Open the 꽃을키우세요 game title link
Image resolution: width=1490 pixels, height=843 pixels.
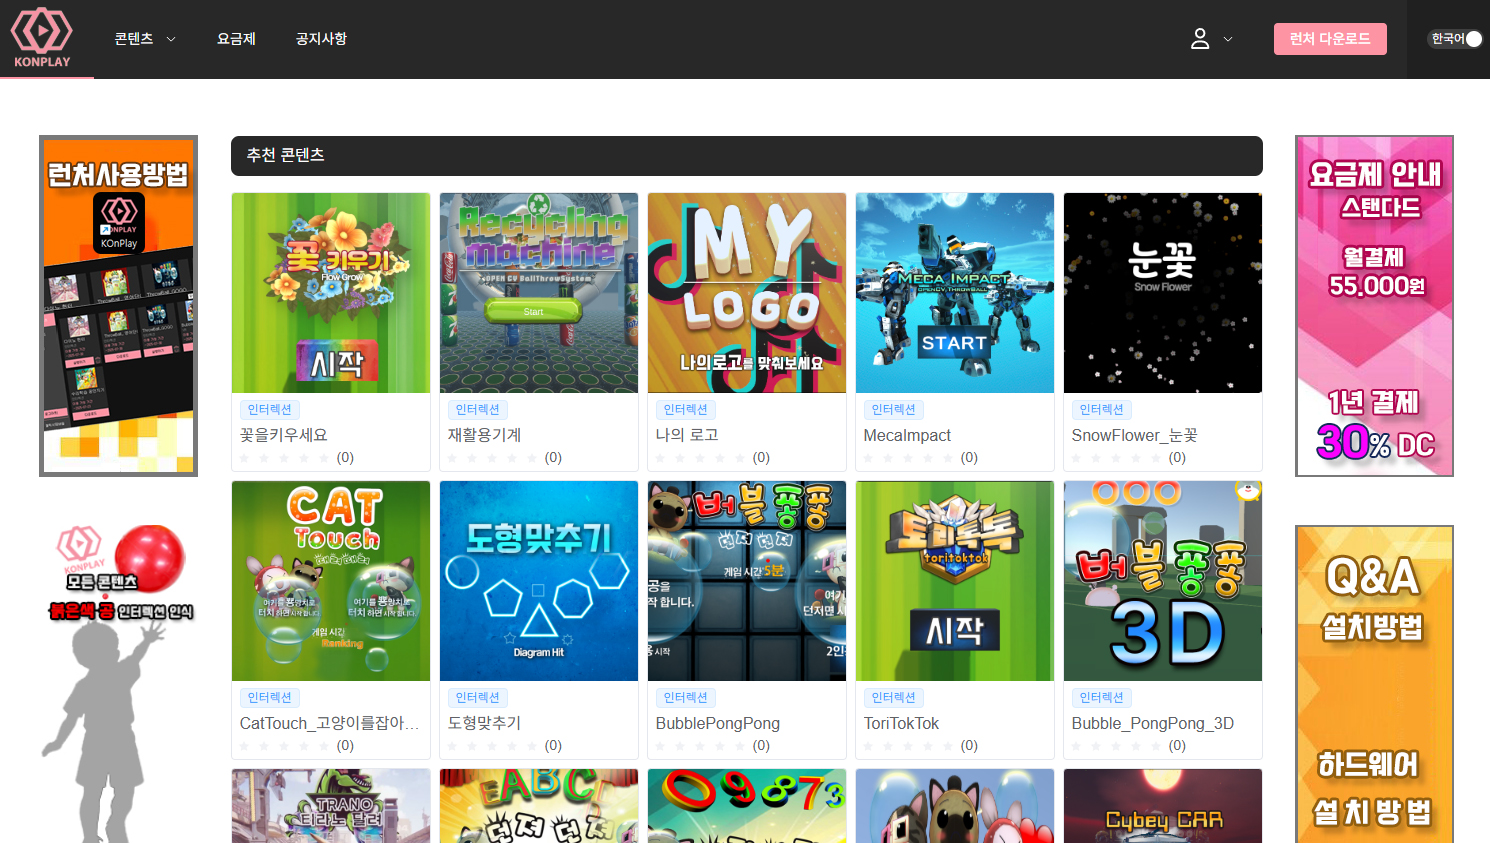click(x=284, y=435)
